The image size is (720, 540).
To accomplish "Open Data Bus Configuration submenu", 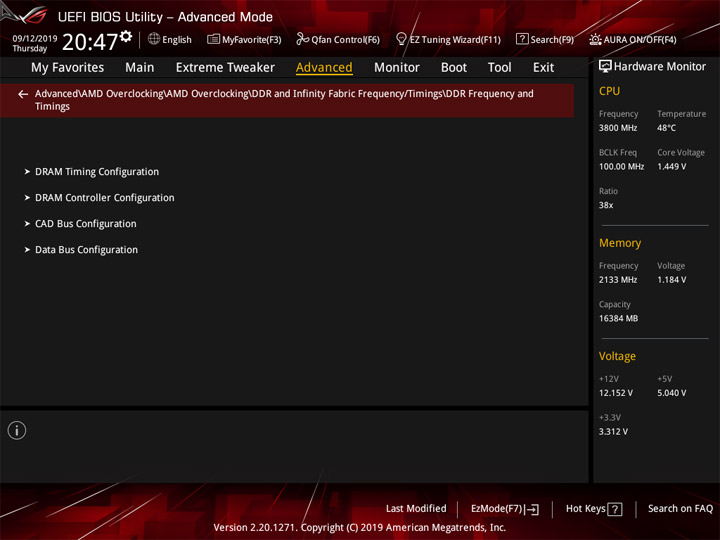I will tap(86, 250).
